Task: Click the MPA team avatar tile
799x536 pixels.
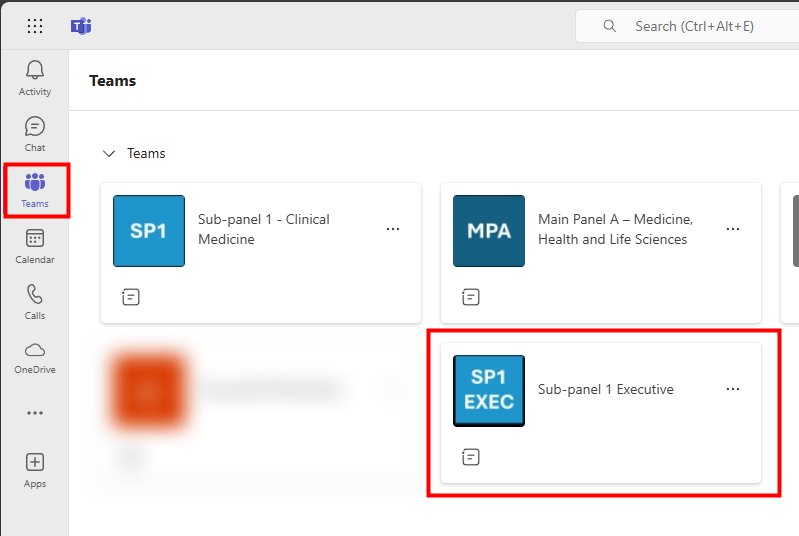Action: pos(489,231)
